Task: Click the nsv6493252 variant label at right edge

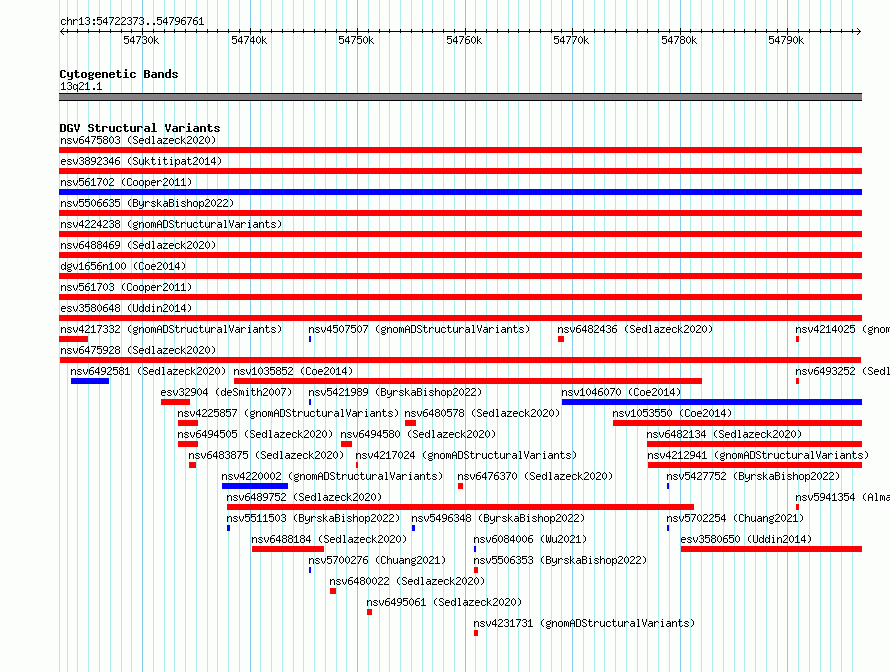Action: (x=842, y=371)
